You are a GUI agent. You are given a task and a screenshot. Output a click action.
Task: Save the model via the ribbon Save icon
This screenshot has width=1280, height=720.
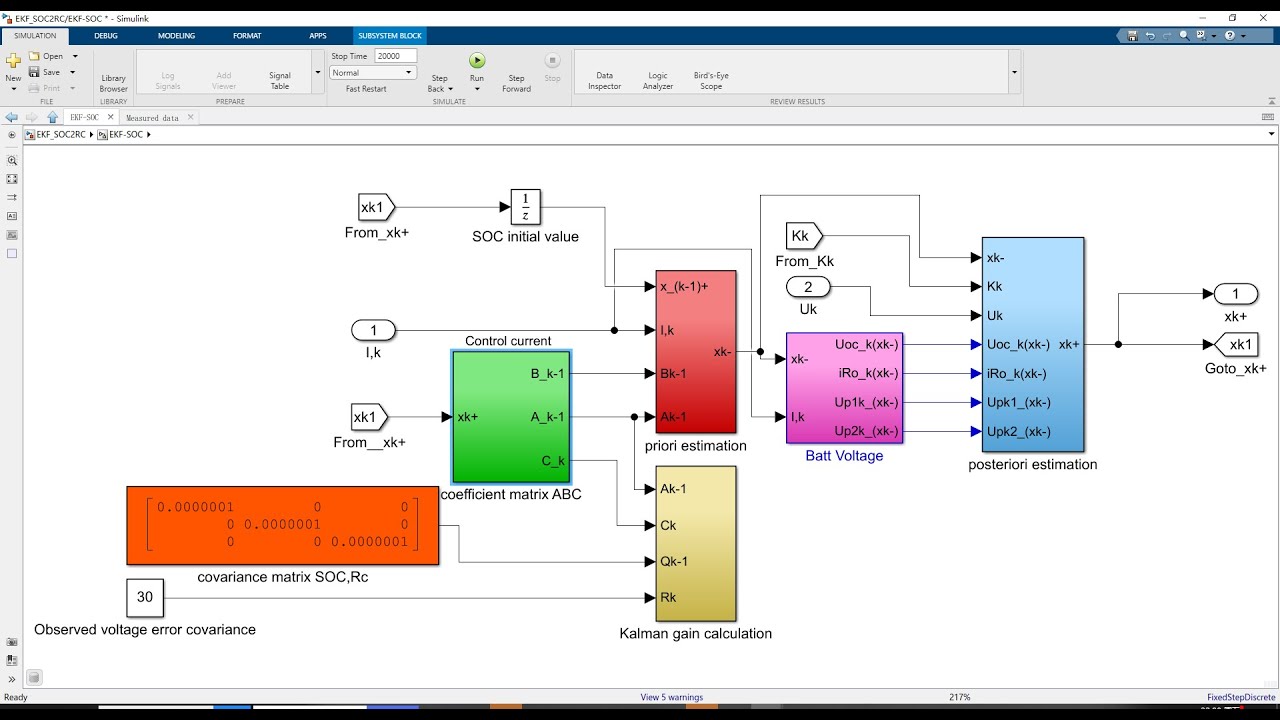34,72
